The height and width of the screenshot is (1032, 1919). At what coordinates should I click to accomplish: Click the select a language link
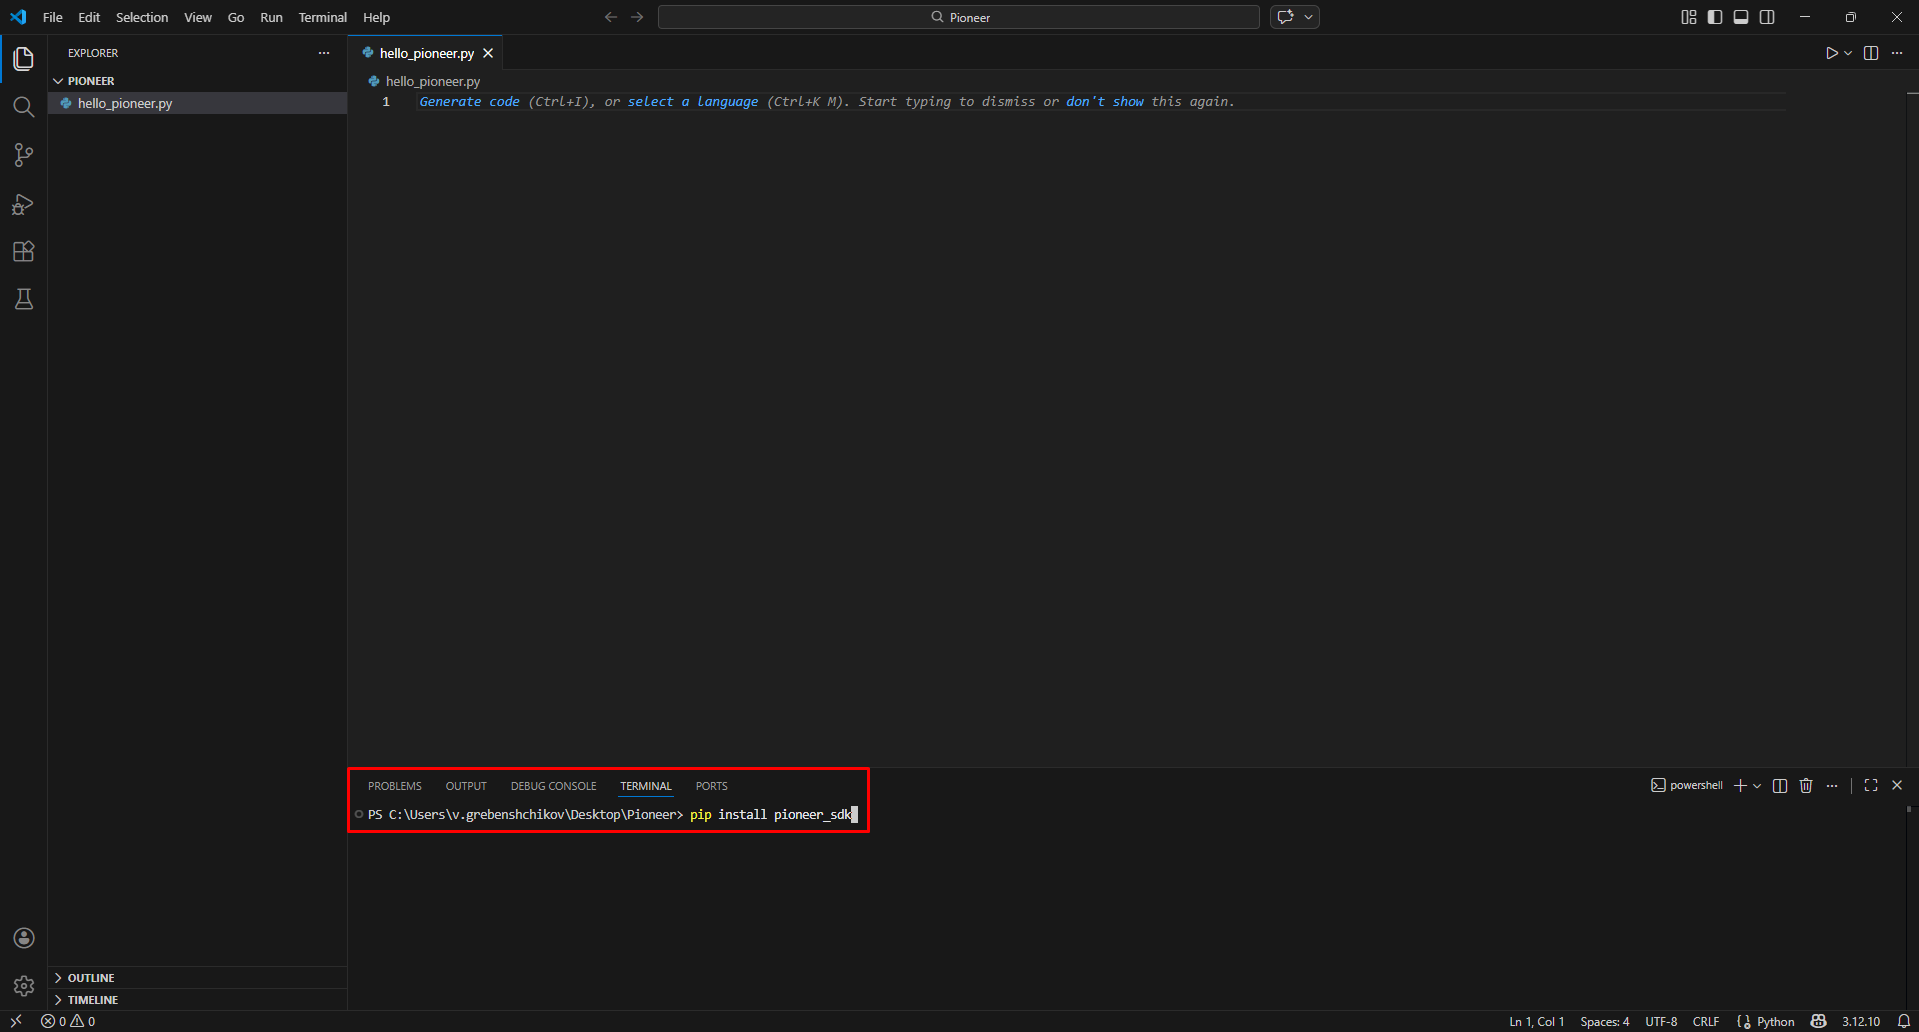(693, 102)
